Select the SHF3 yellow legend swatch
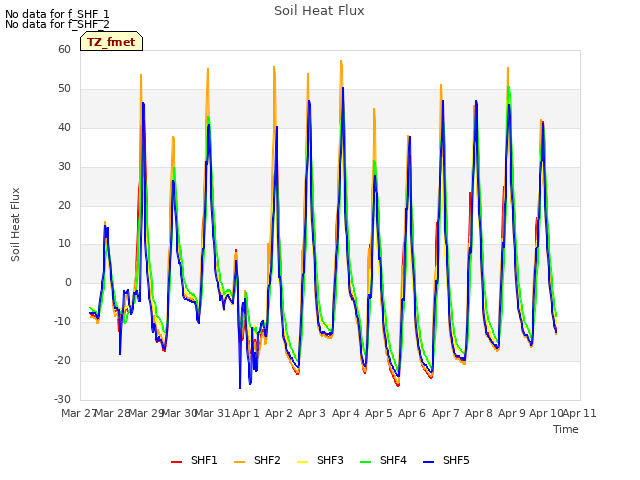This screenshot has width=640, height=480. (302, 461)
